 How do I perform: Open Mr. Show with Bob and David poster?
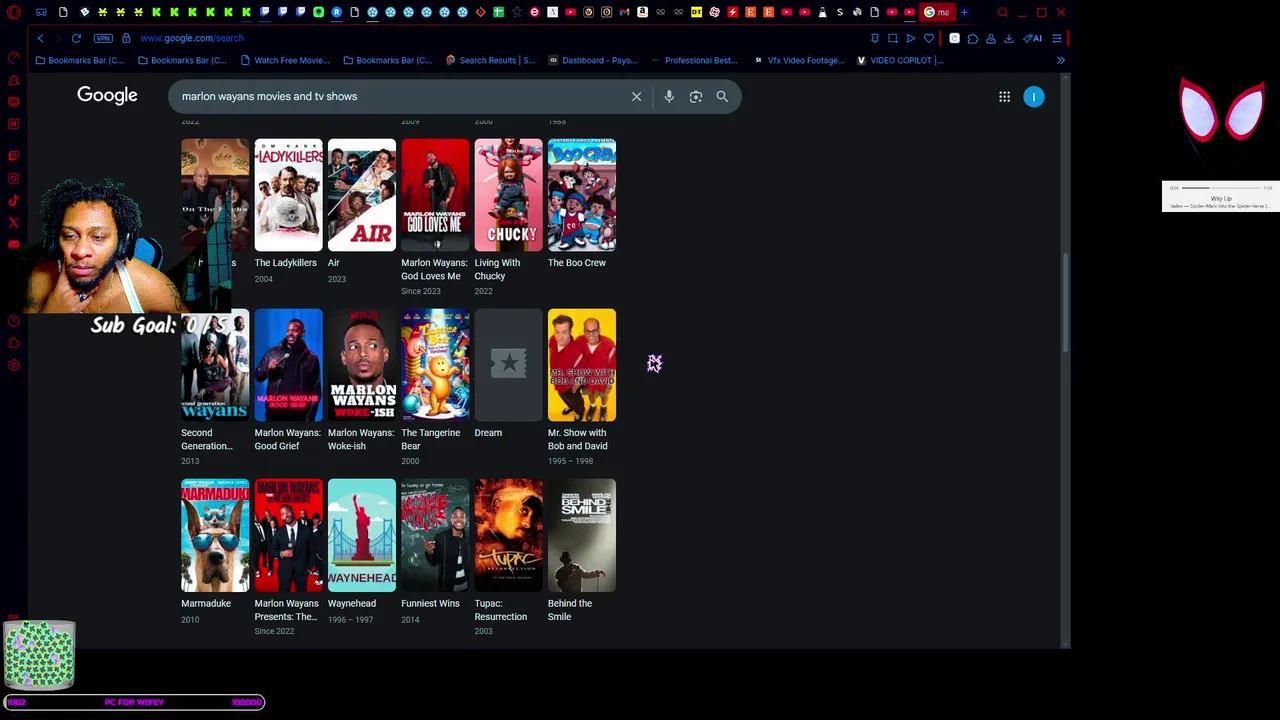pos(582,365)
